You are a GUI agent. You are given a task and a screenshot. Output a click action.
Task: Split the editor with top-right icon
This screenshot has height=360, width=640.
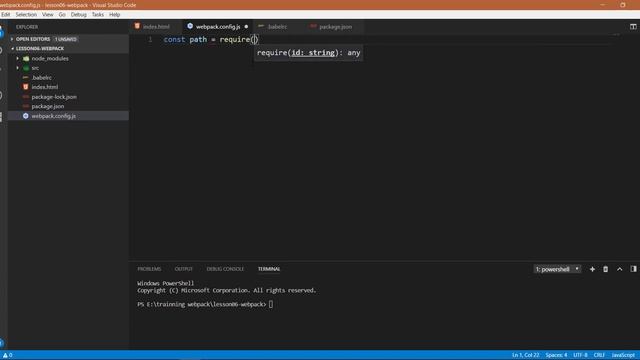pos(633,27)
